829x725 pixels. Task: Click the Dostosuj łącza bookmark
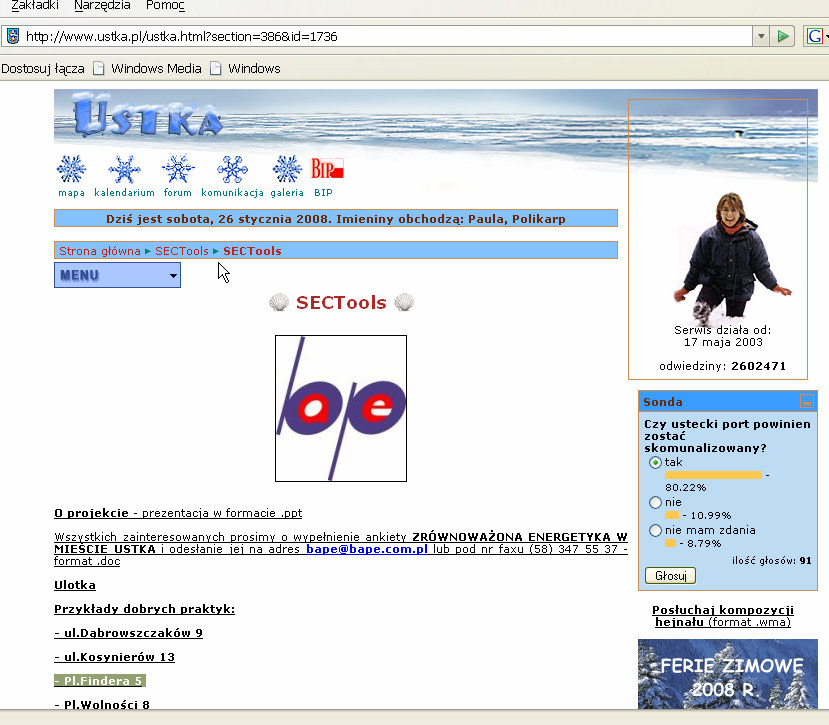coord(43,69)
